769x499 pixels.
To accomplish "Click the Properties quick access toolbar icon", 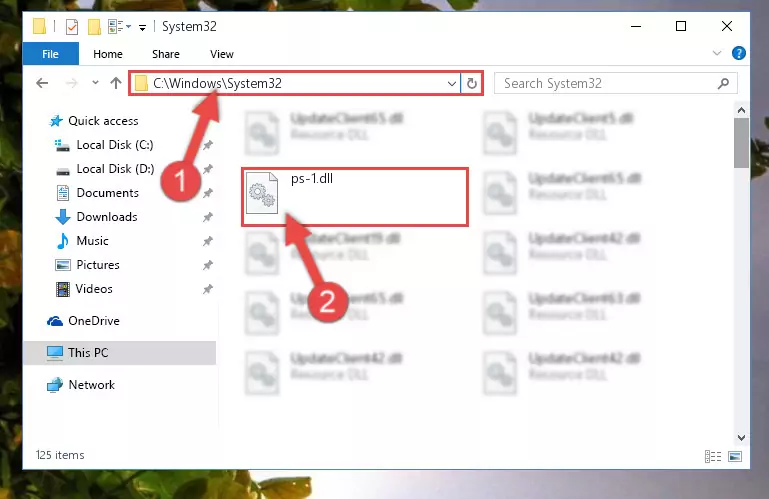I will point(72,26).
